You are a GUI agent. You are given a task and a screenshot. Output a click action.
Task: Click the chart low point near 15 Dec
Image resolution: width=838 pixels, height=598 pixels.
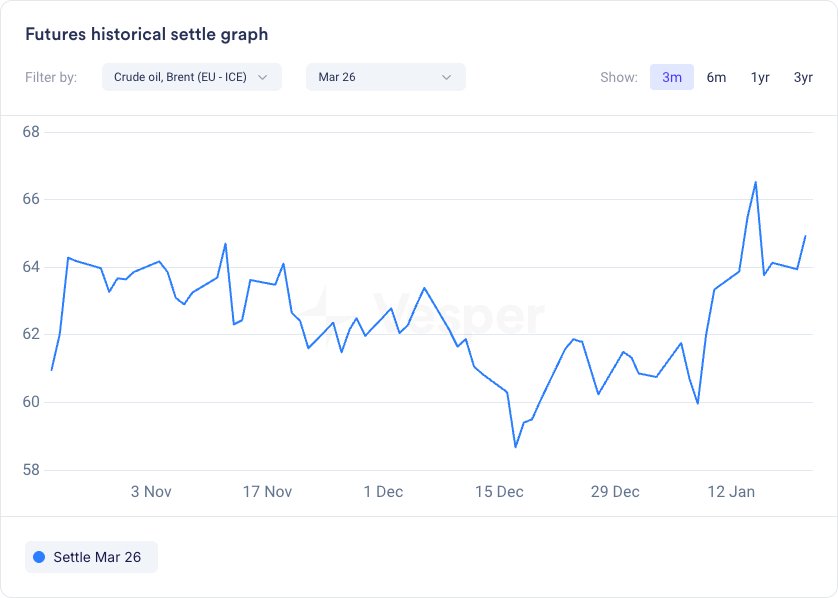click(x=516, y=446)
